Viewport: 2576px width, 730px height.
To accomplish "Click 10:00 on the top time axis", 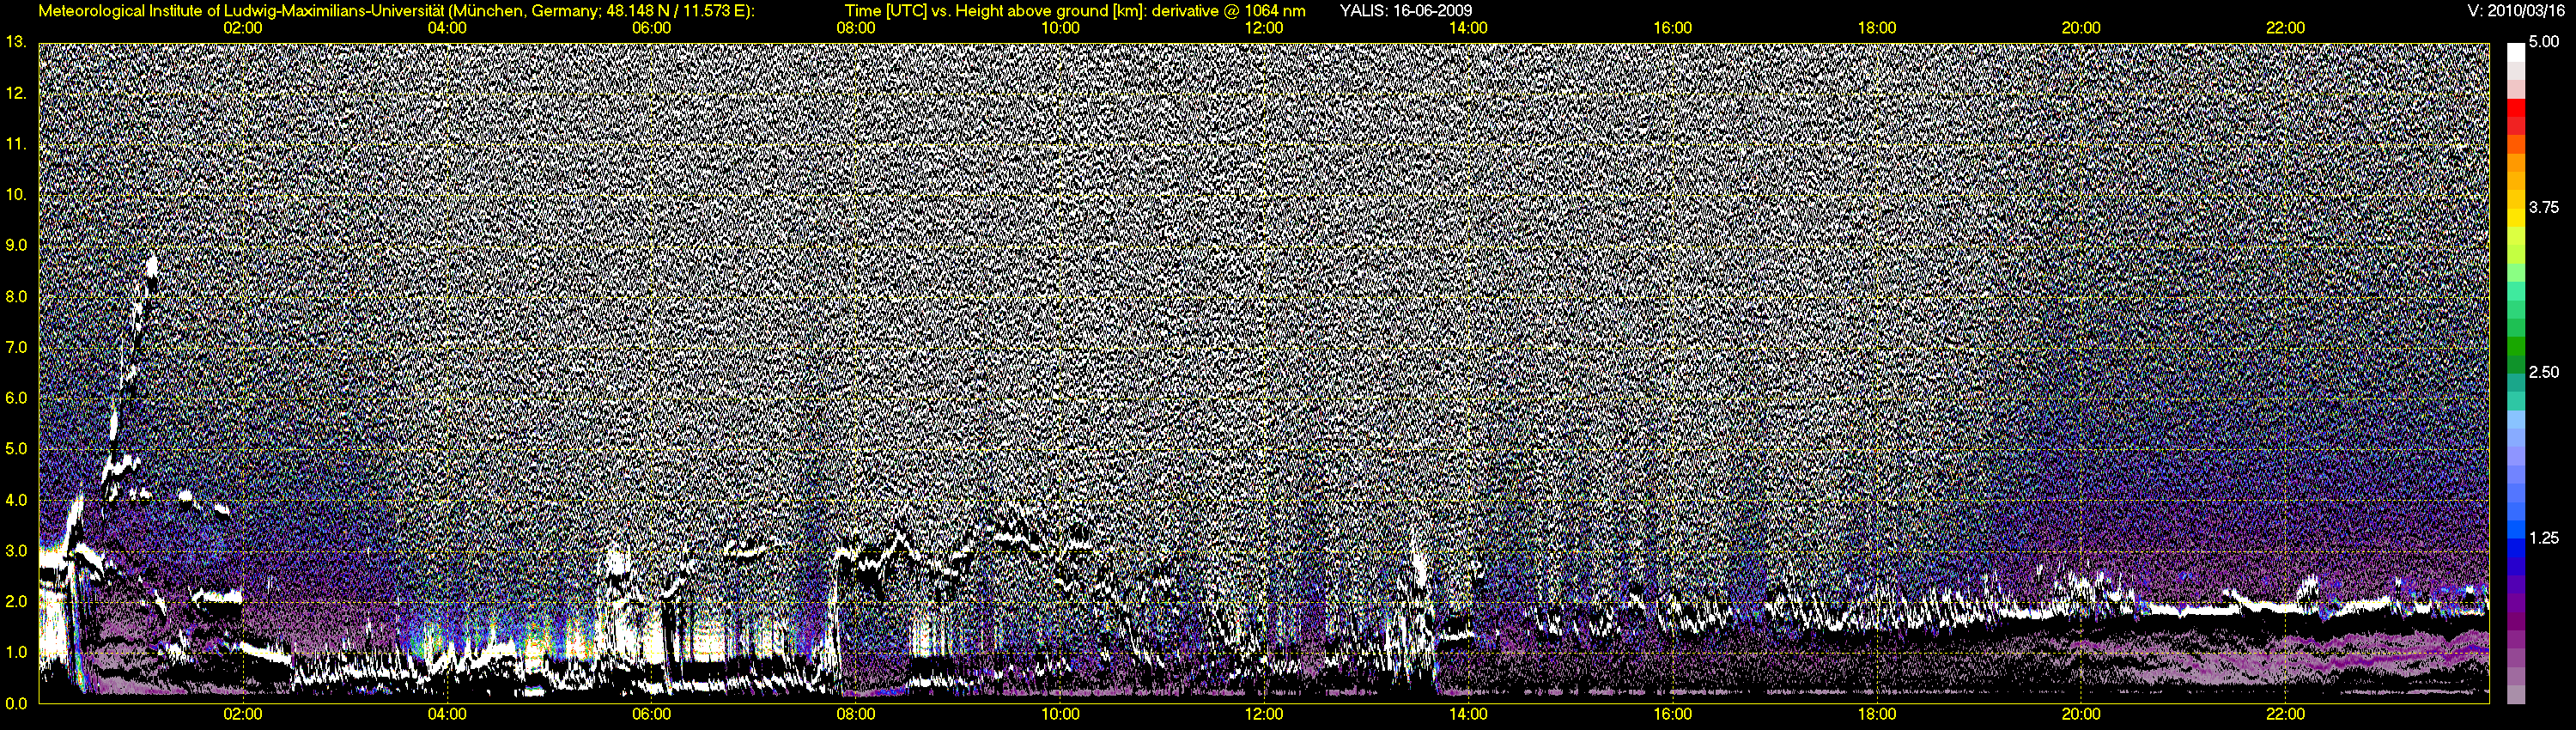I will 1060,28.
